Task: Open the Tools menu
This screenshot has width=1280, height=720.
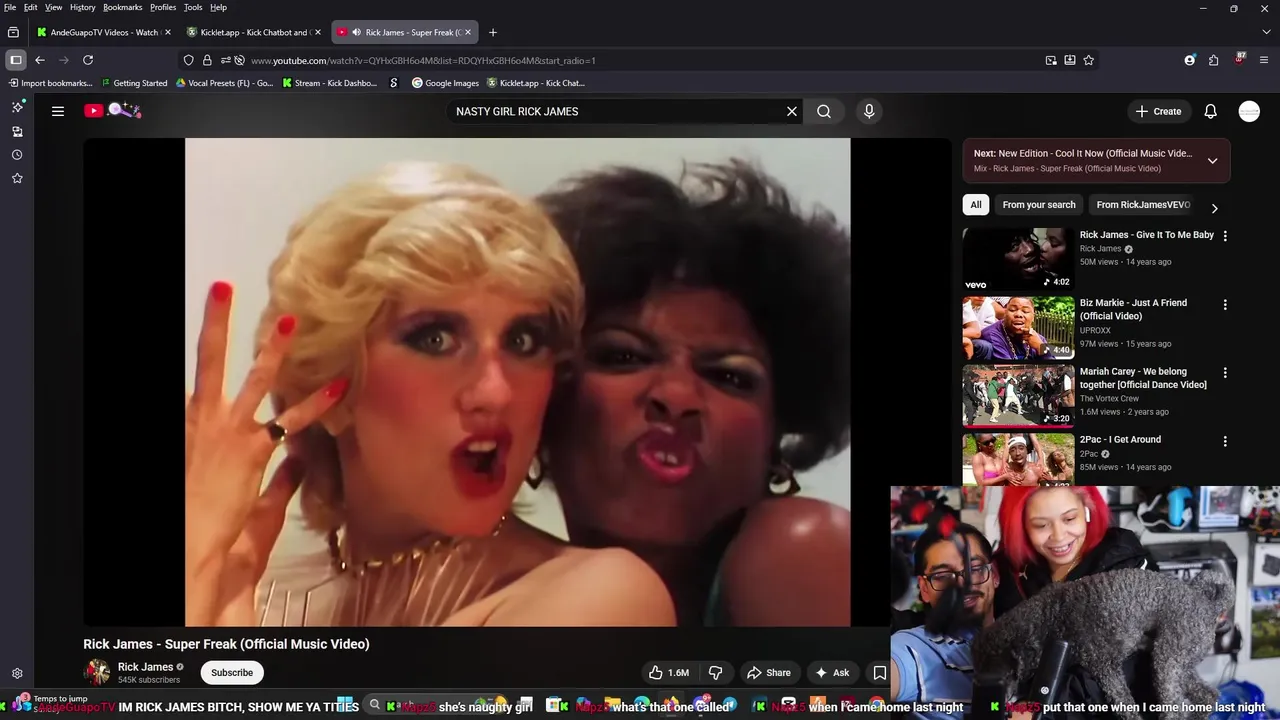Action: pyautogui.click(x=193, y=7)
